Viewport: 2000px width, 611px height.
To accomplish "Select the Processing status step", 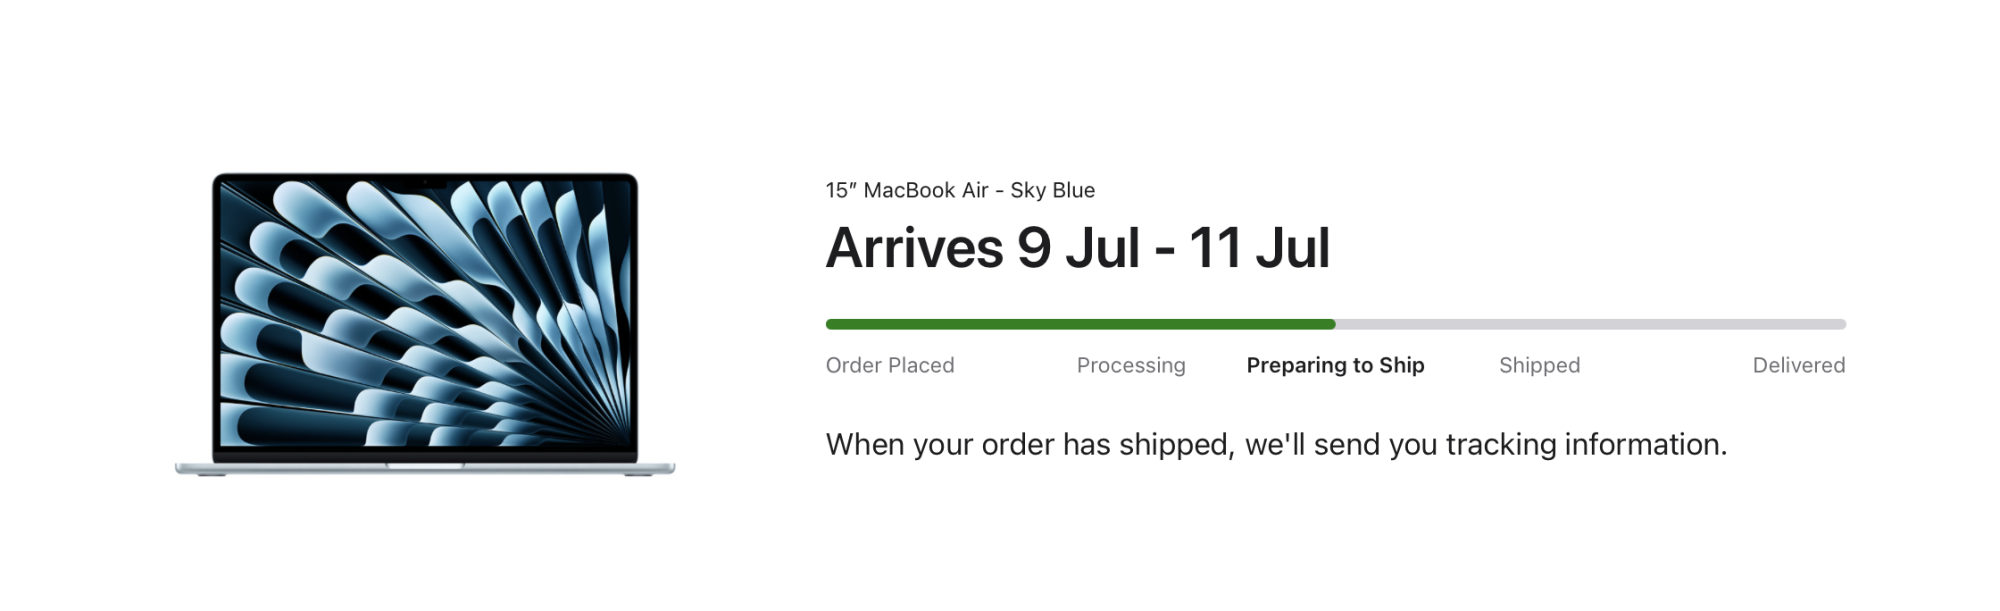I will tap(1130, 365).
